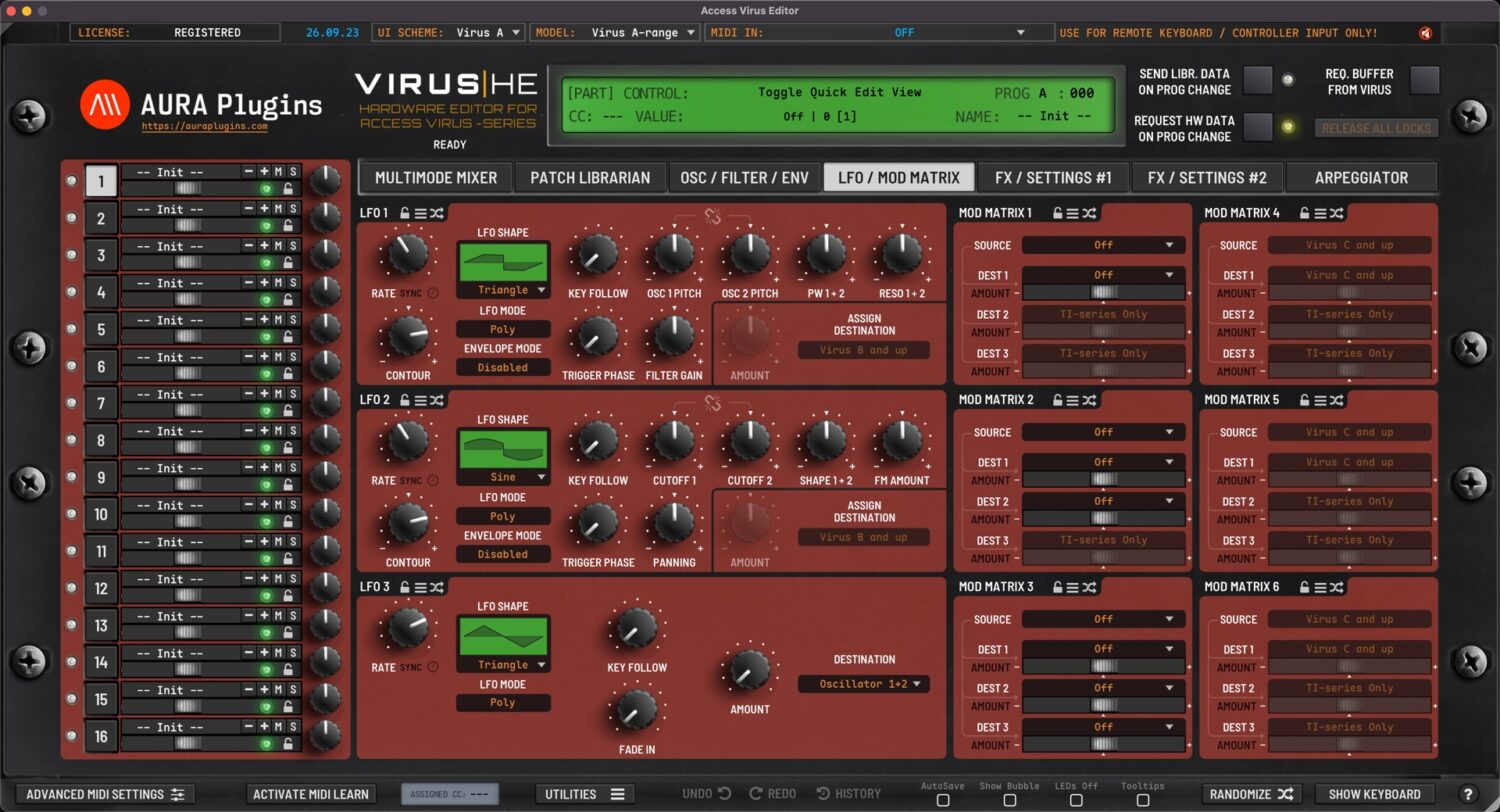The image size is (1500, 812).
Task: Click the LFO 3 Fade In knob
Action: pyautogui.click(x=636, y=709)
